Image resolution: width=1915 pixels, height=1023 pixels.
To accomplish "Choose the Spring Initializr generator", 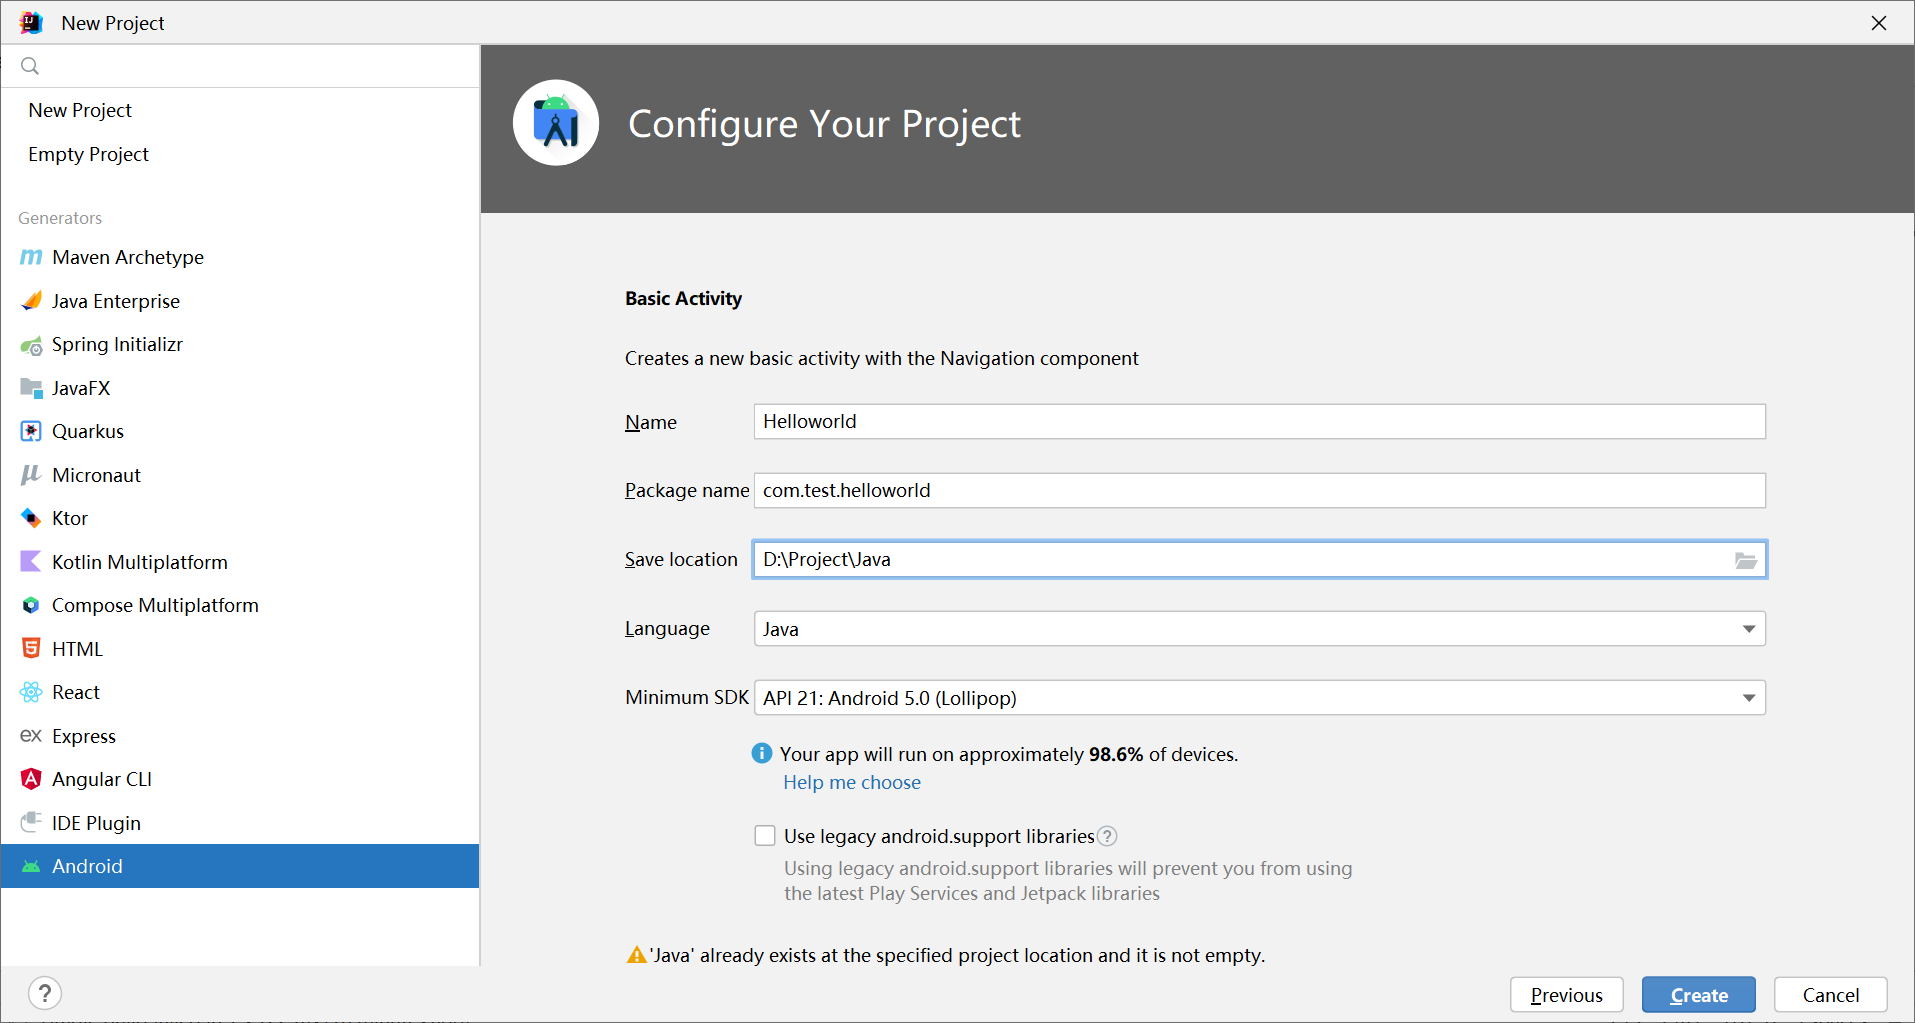I will (x=240, y=345).
